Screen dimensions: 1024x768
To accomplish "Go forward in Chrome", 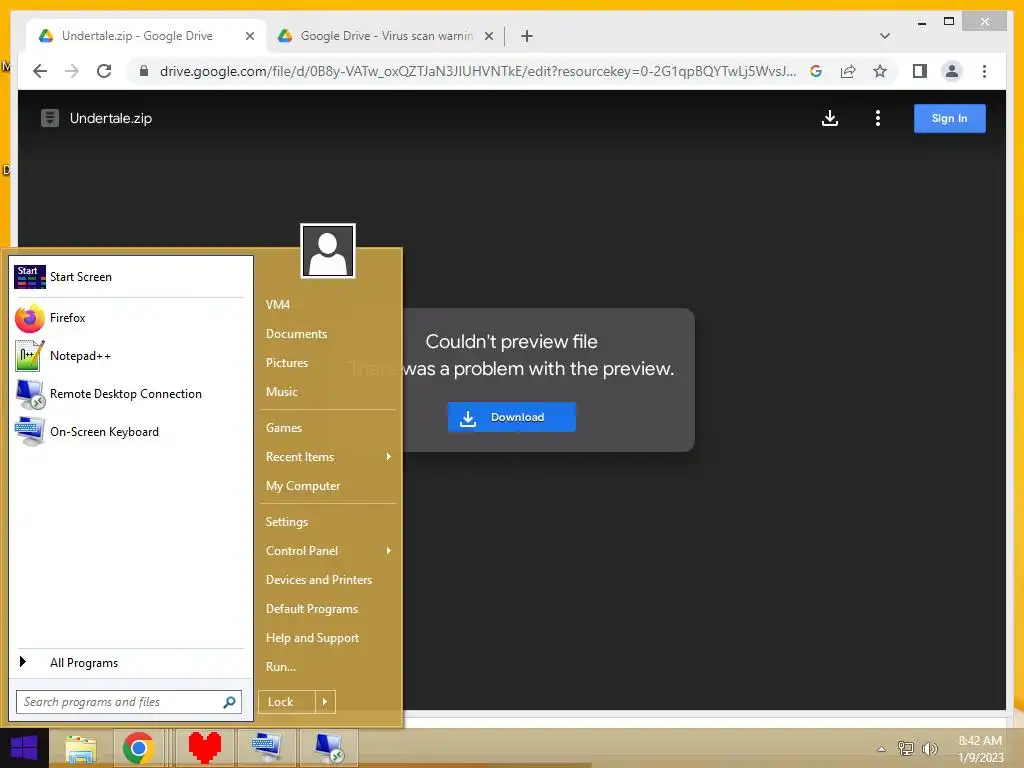I will (72, 71).
